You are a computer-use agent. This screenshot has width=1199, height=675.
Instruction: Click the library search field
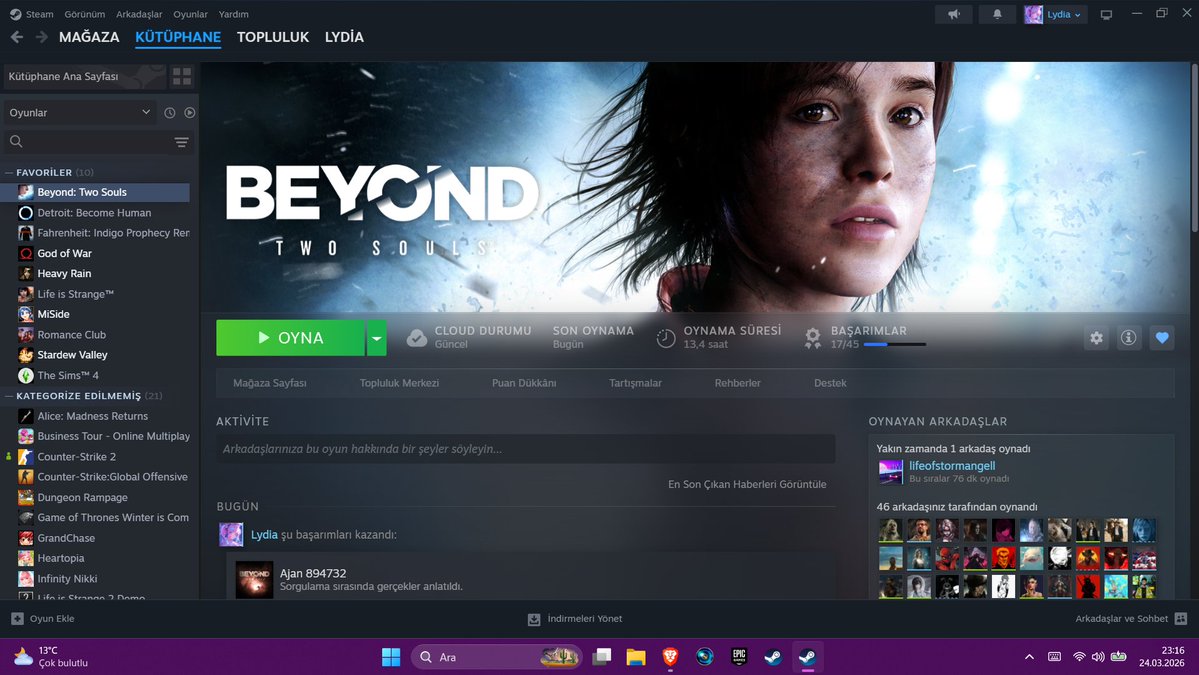(87, 141)
